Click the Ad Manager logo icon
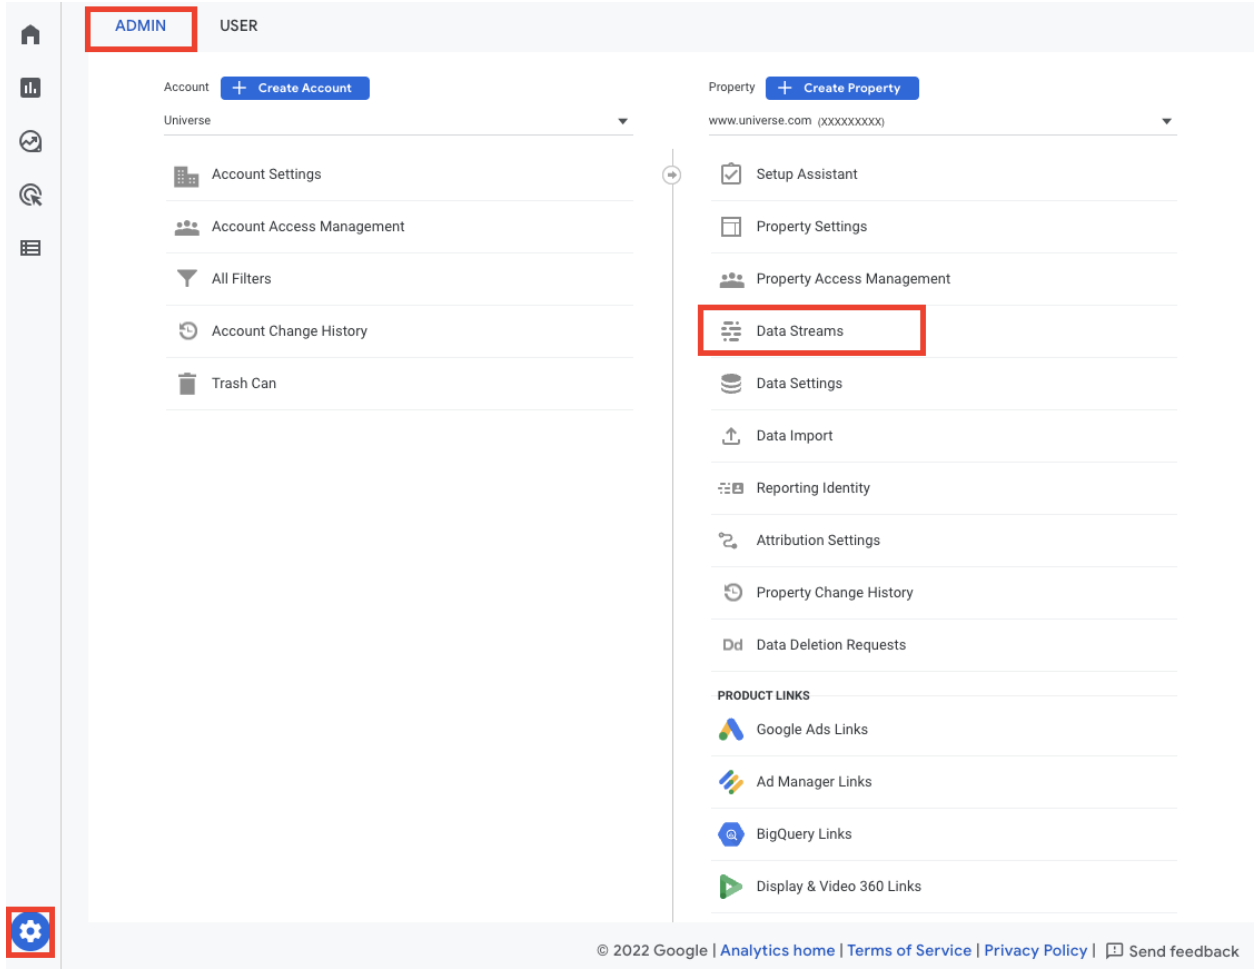 tap(731, 782)
